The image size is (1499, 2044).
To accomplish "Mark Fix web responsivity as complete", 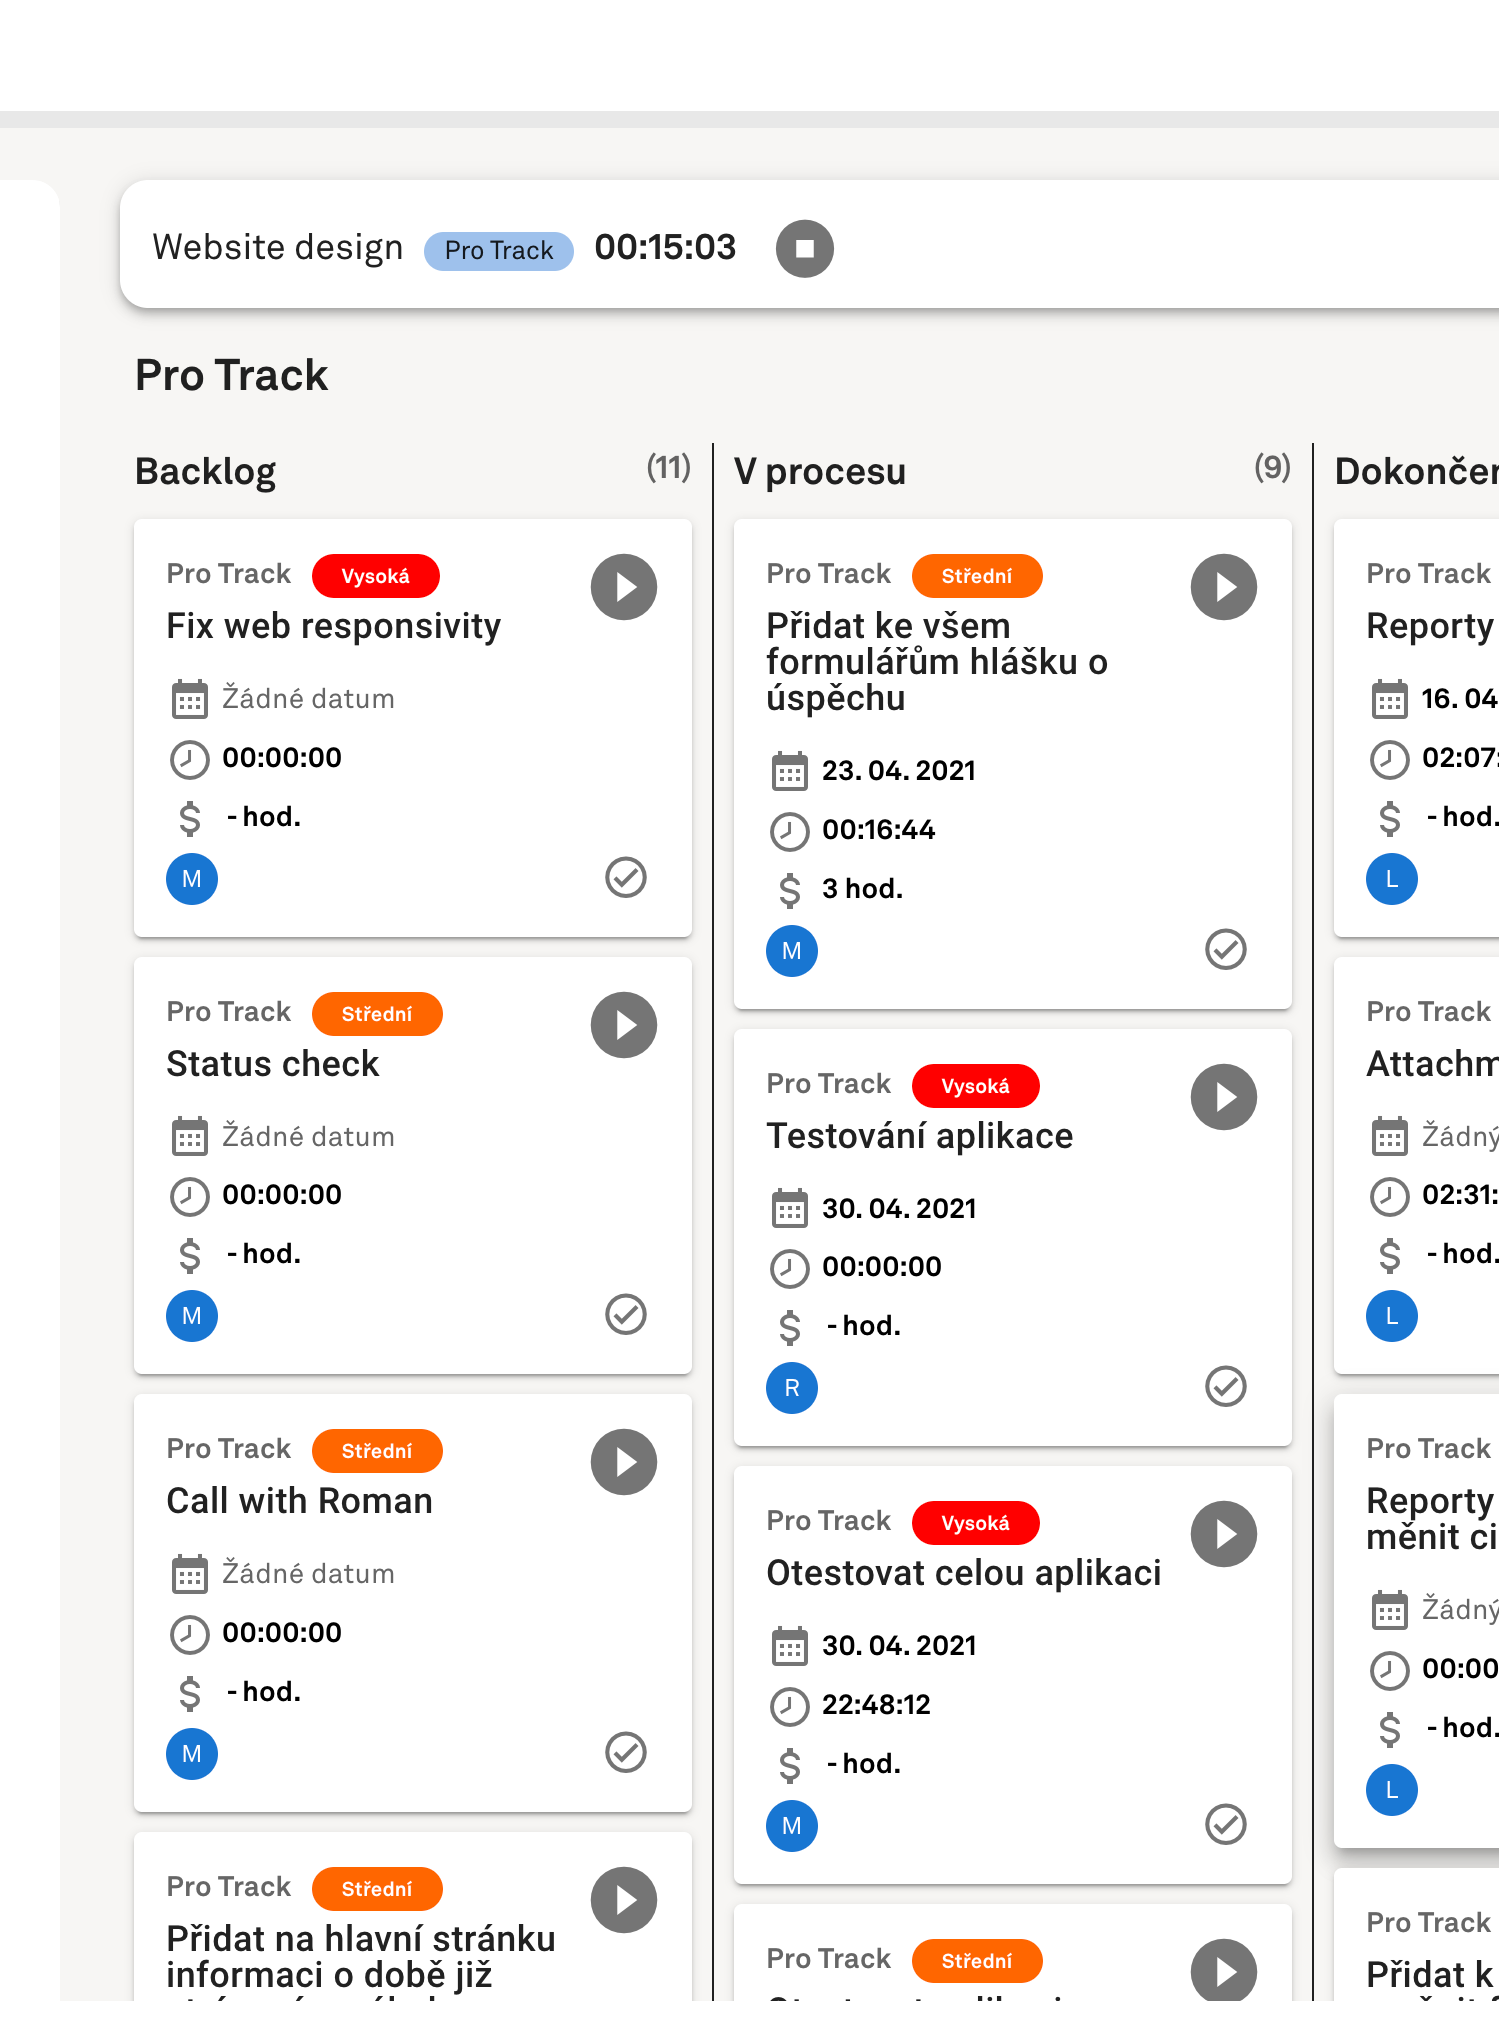I will click(626, 878).
